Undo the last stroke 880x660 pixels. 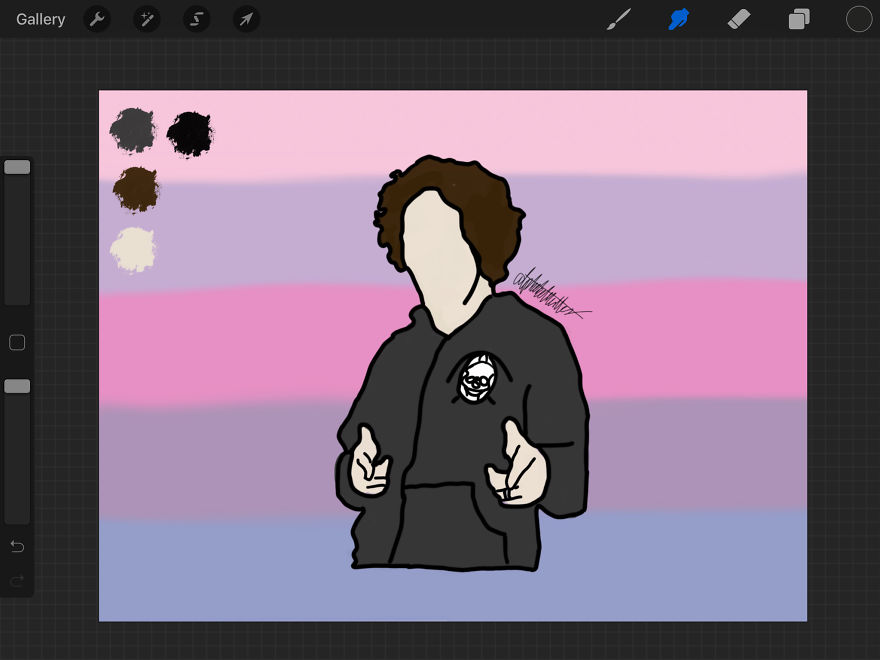coord(16,546)
